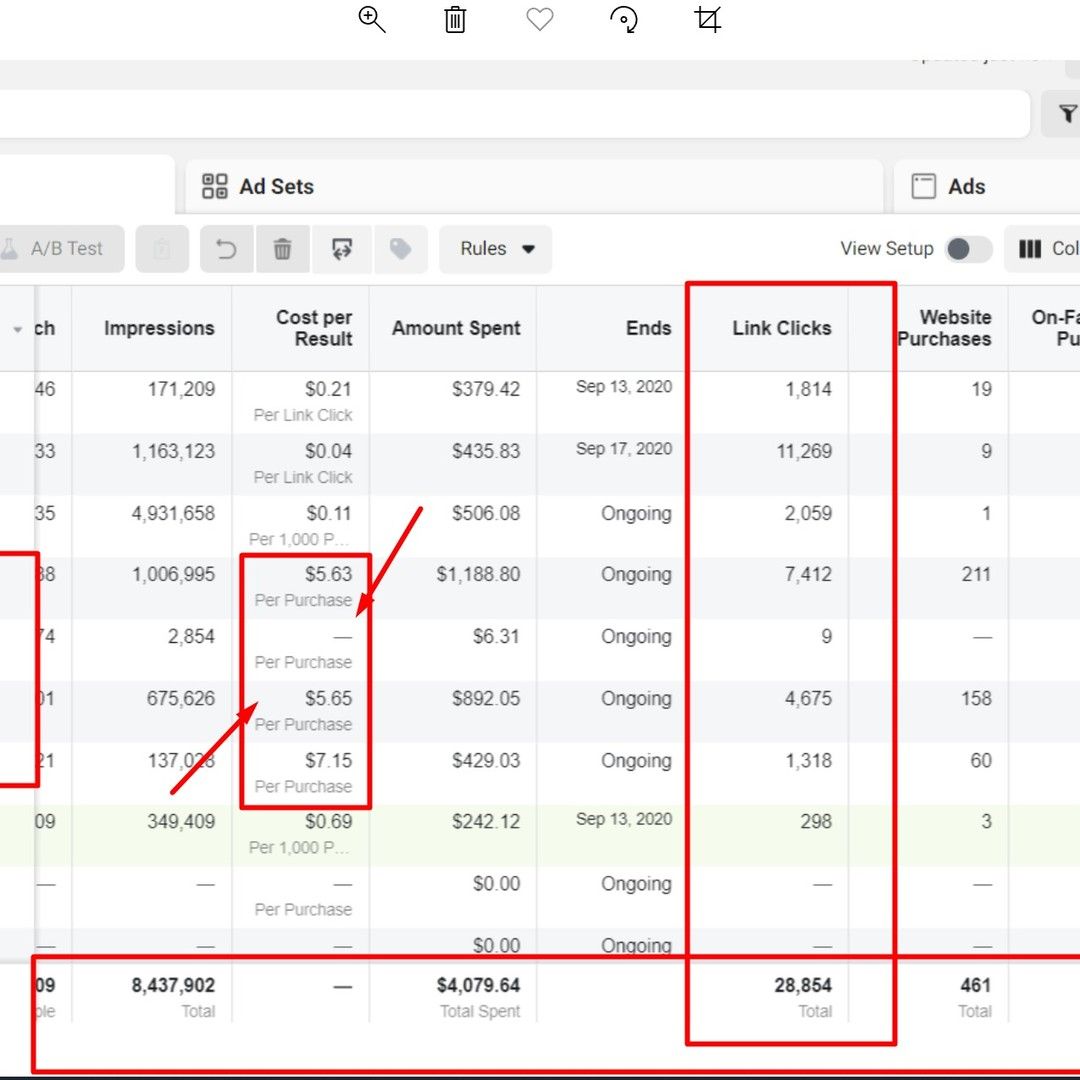Open the Columns selector at the right edge

coord(1047,249)
